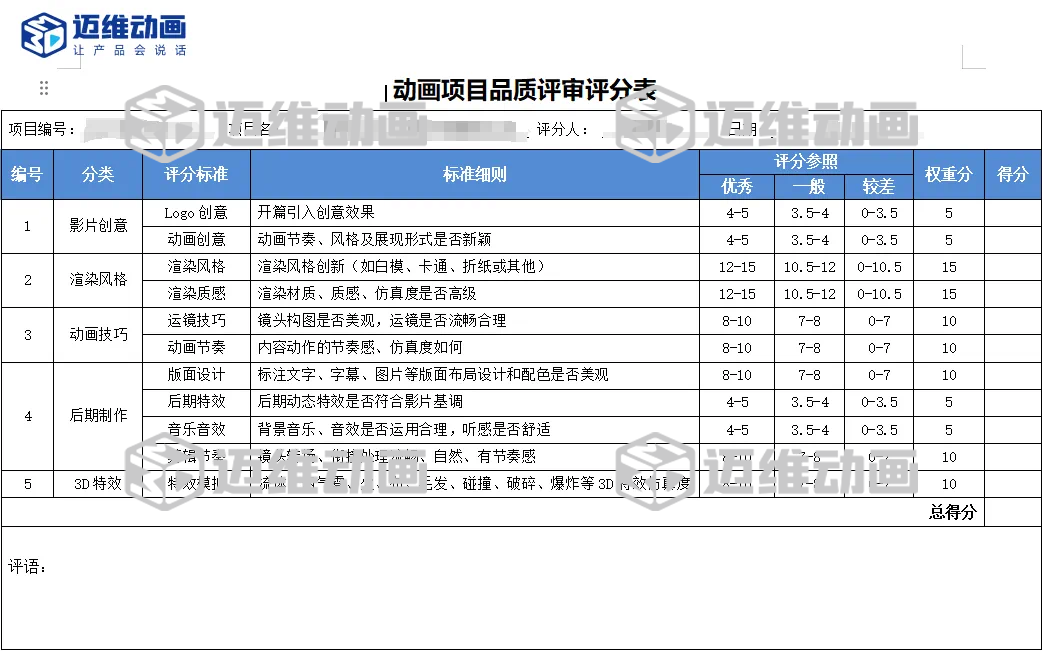Click the 权重分 column header
Image resolution: width=1042 pixels, height=651 pixels.
tap(948, 174)
